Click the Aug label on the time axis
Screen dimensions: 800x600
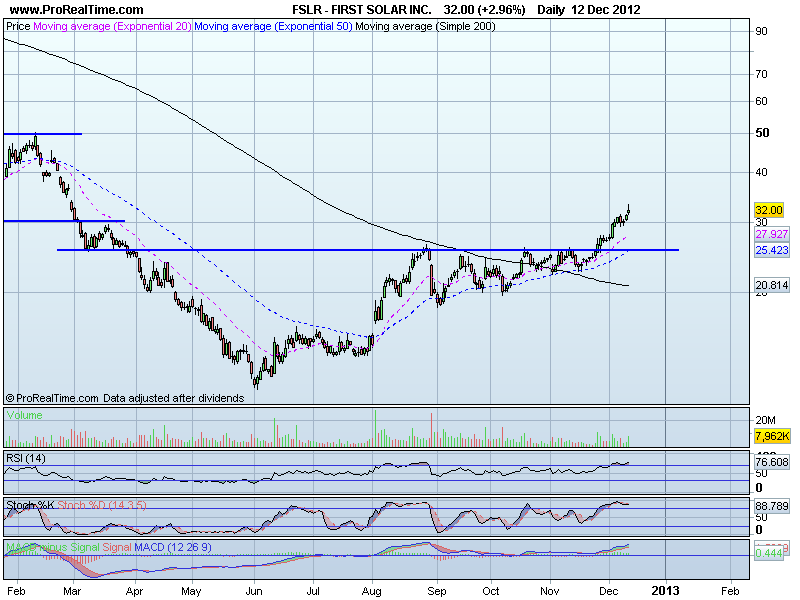point(371,591)
